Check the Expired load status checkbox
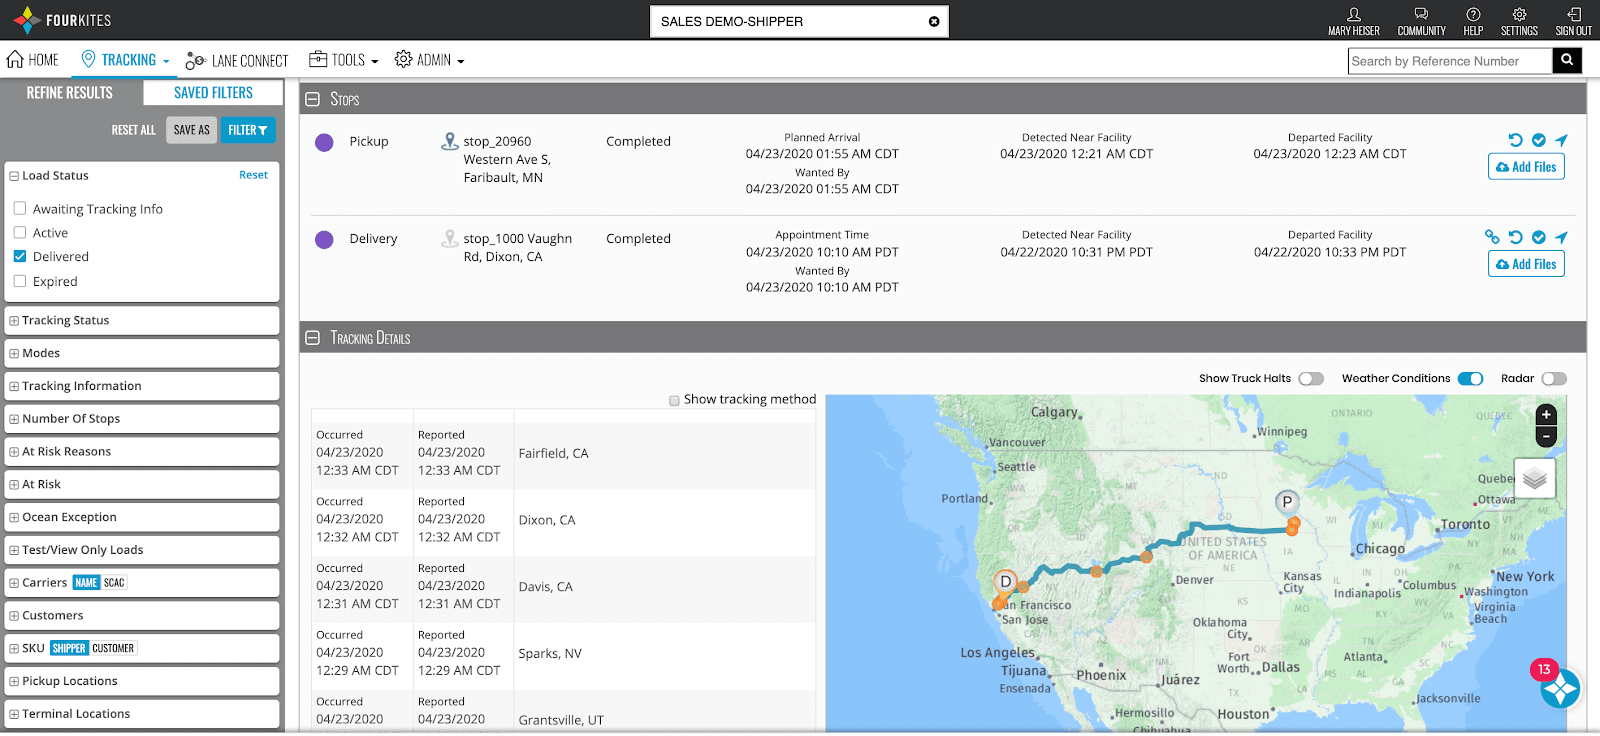 coord(20,281)
